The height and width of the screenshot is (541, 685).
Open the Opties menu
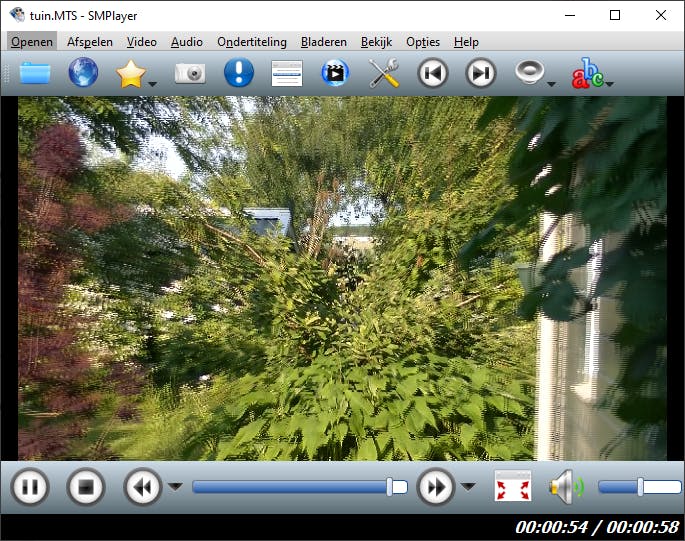click(x=423, y=42)
